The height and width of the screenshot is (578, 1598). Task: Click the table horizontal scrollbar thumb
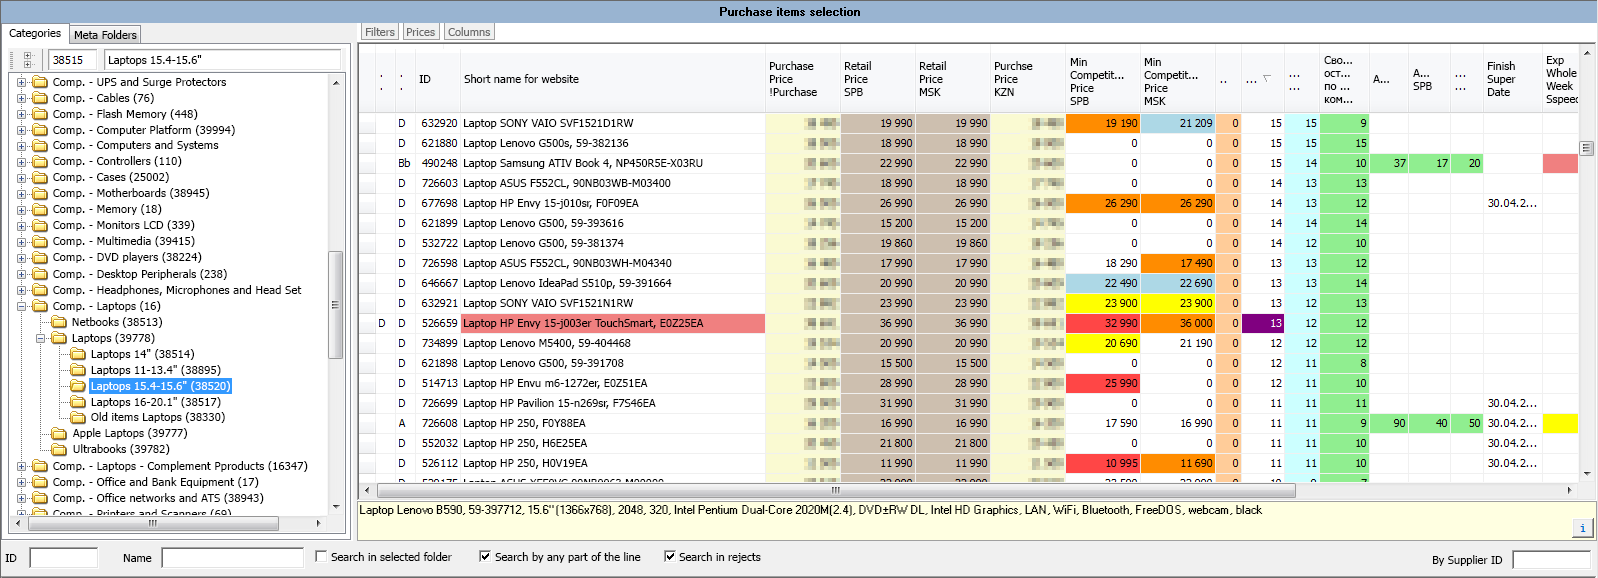click(836, 490)
